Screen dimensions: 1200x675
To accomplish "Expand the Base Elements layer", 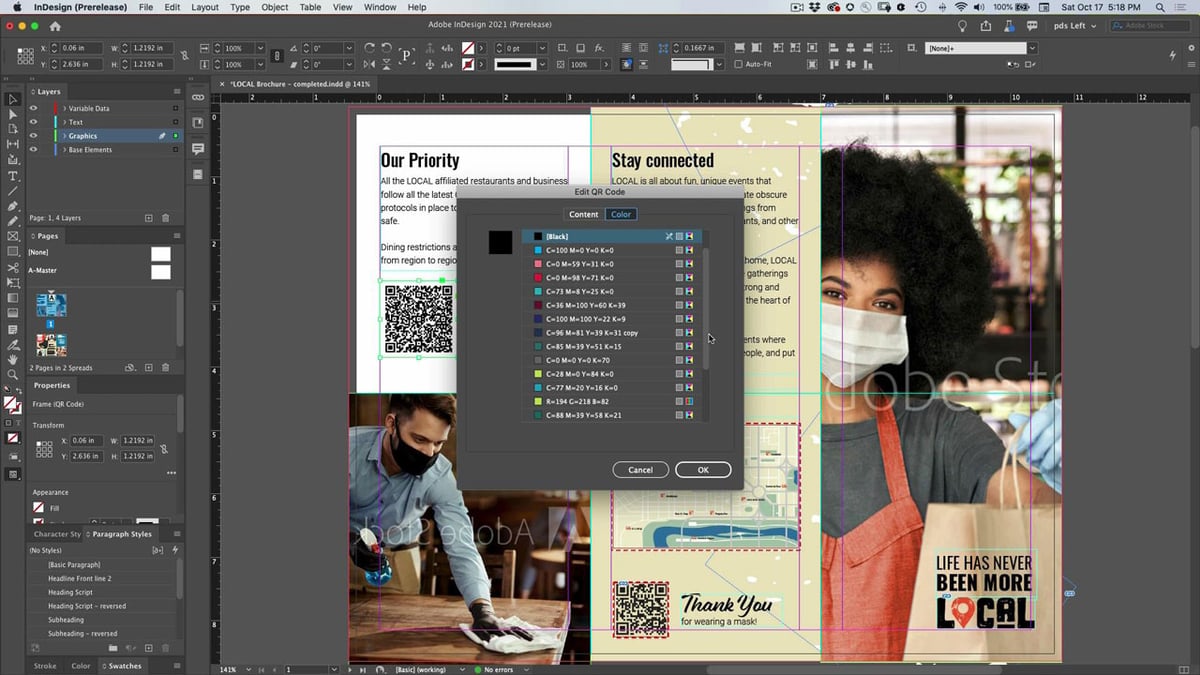I will pyautogui.click(x=65, y=149).
